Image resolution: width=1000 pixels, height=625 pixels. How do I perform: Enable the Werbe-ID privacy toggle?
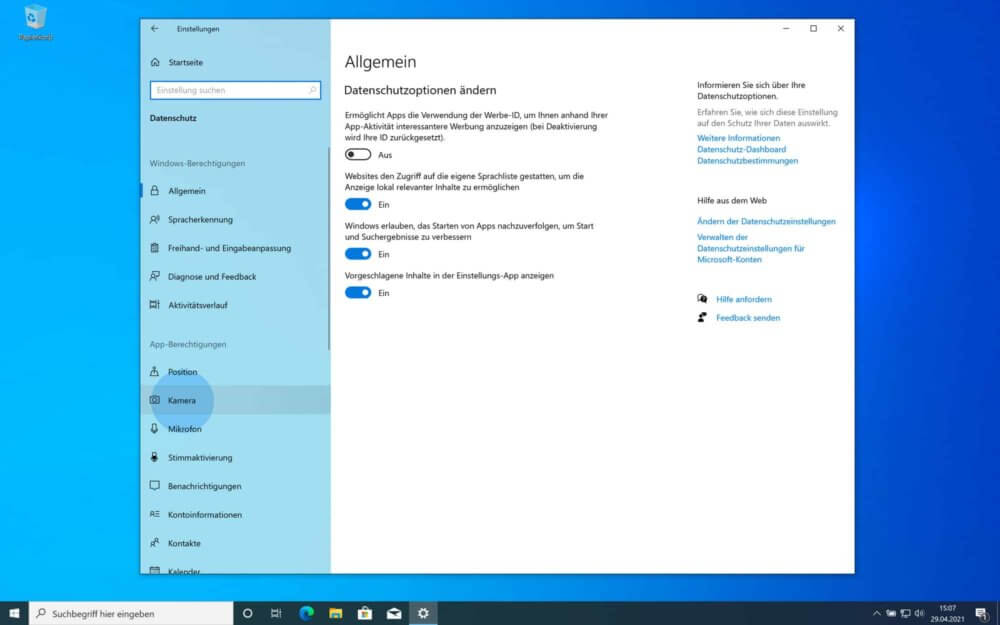[x=357, y=154]
